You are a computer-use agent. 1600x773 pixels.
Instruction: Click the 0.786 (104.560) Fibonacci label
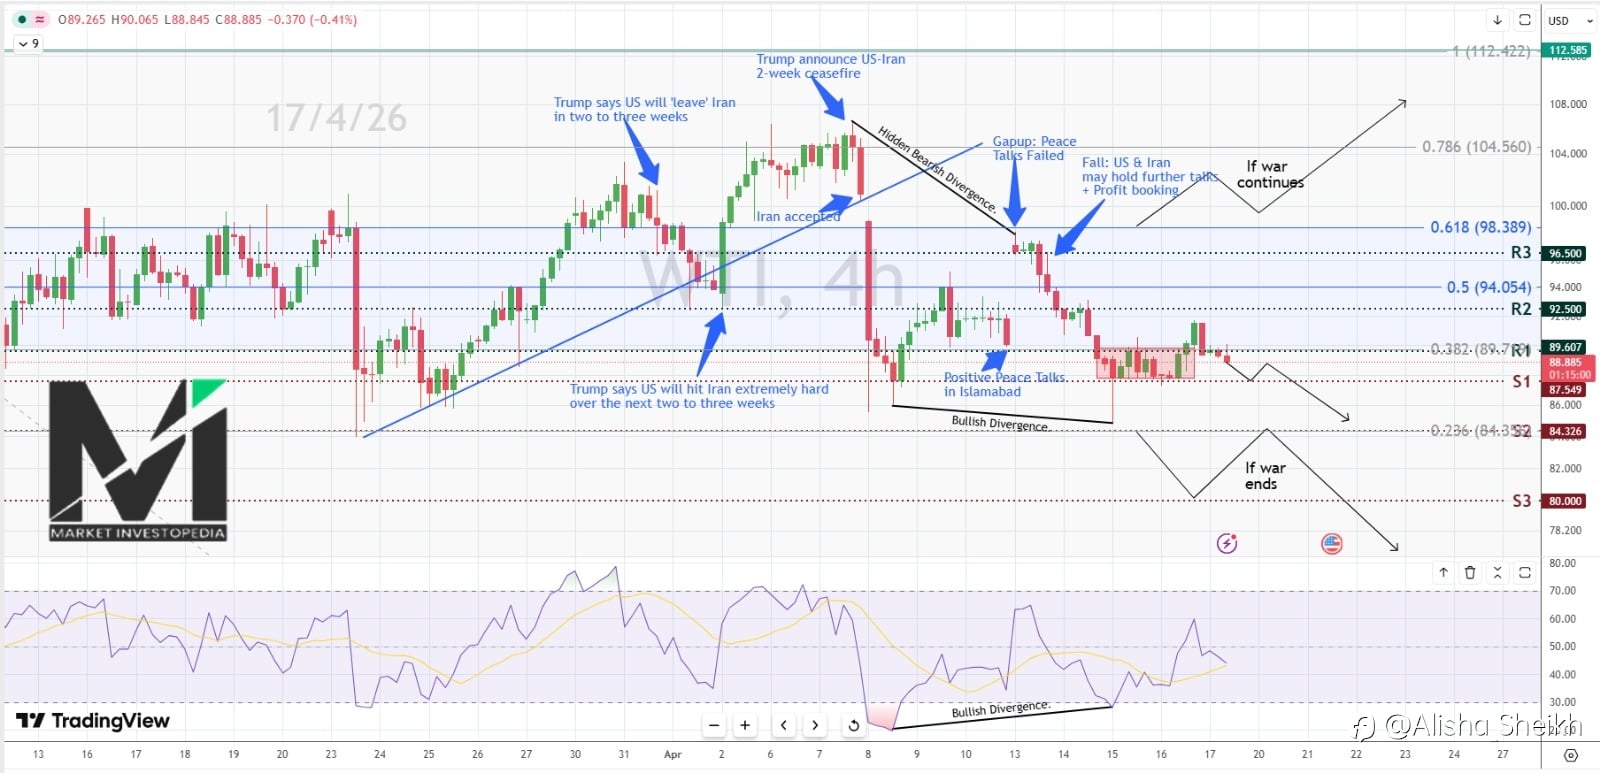(x=1476, y=146)
